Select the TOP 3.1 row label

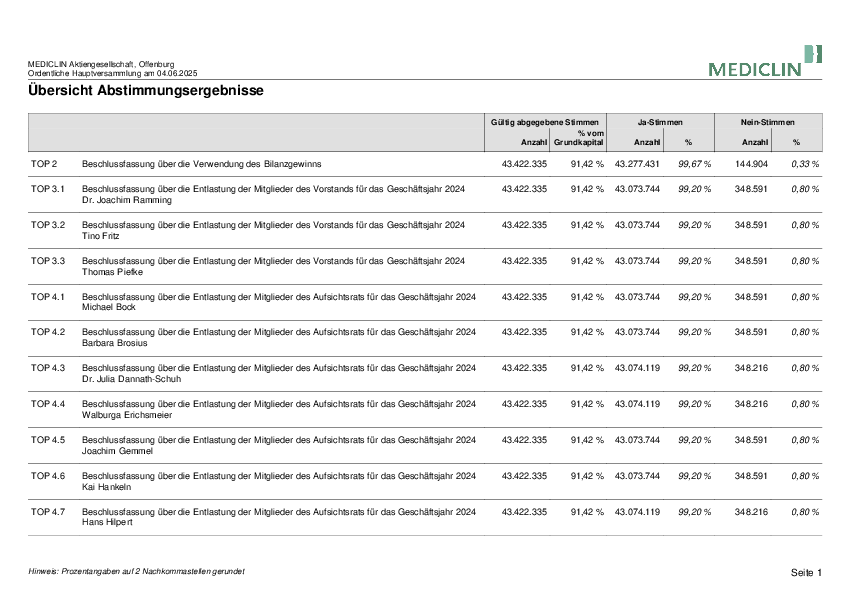[48, 189]
